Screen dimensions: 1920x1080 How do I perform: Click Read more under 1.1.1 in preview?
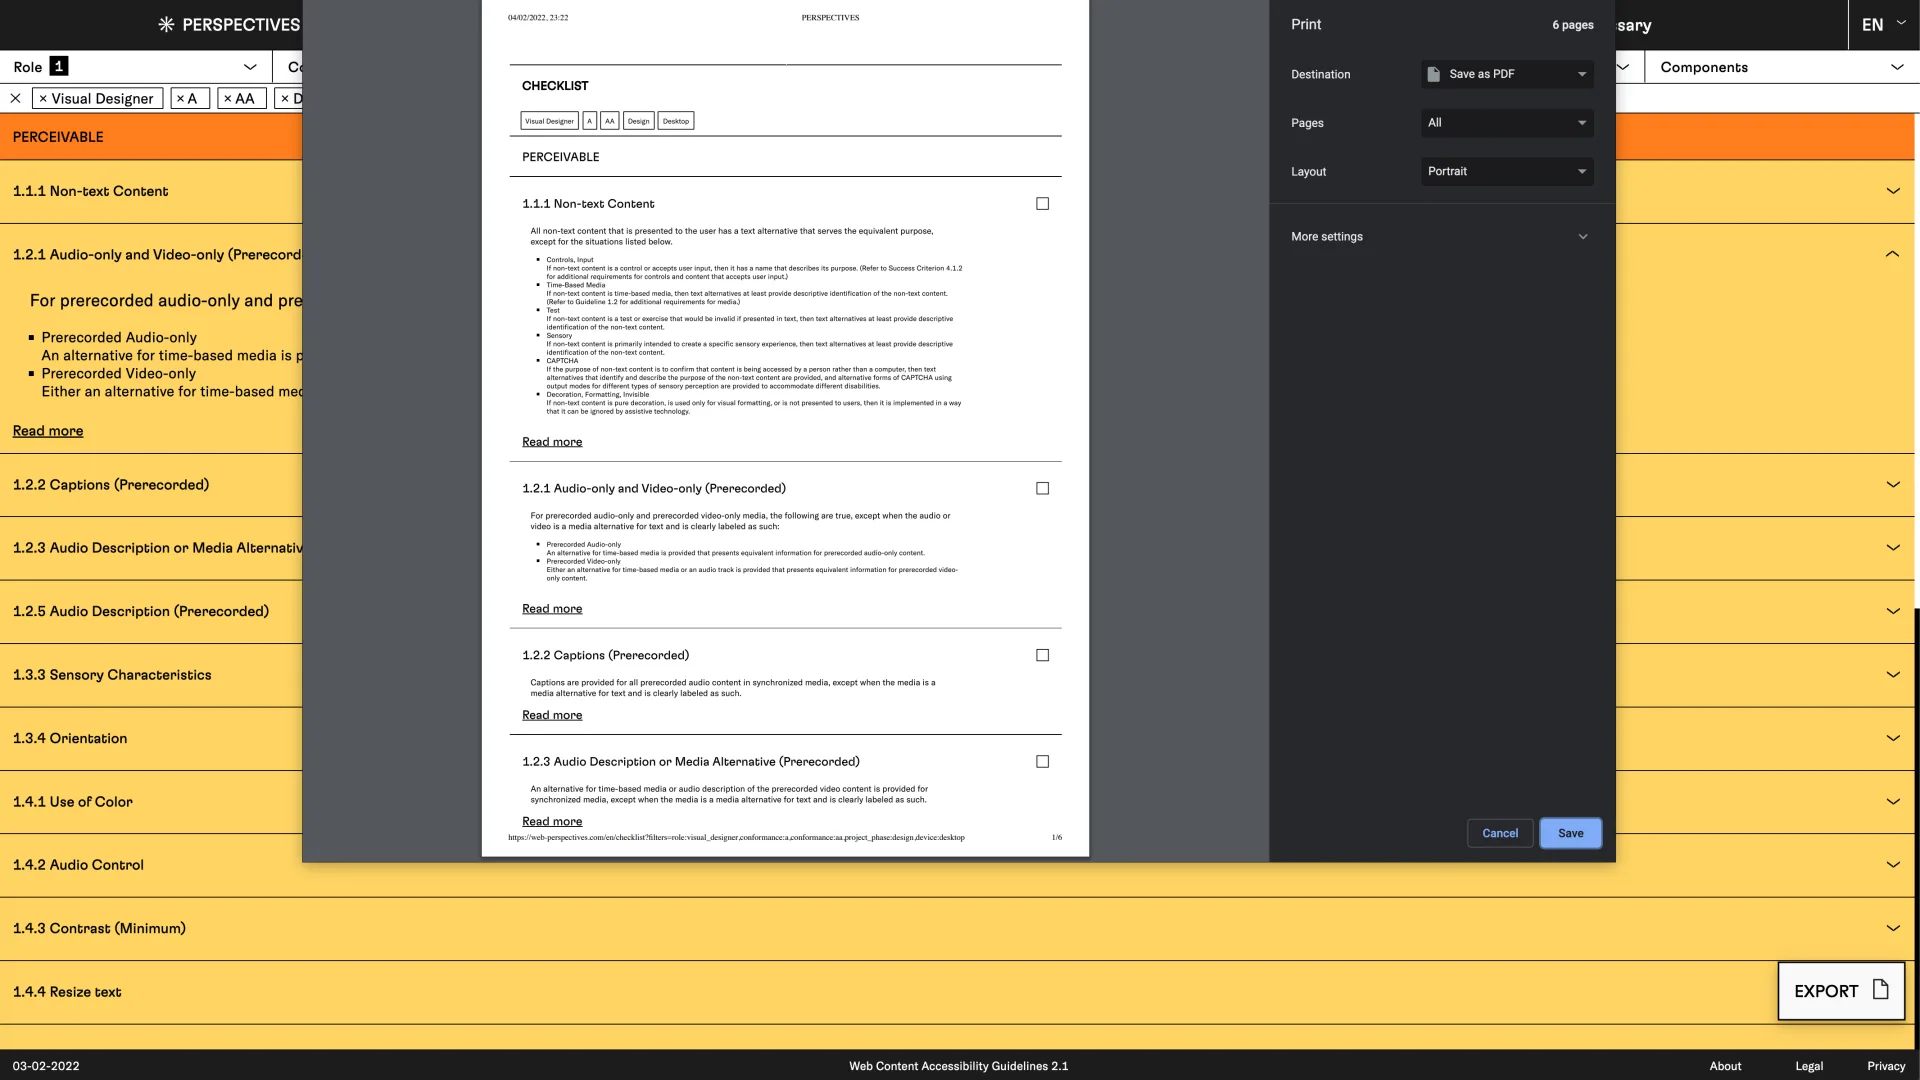click(552, 442)
